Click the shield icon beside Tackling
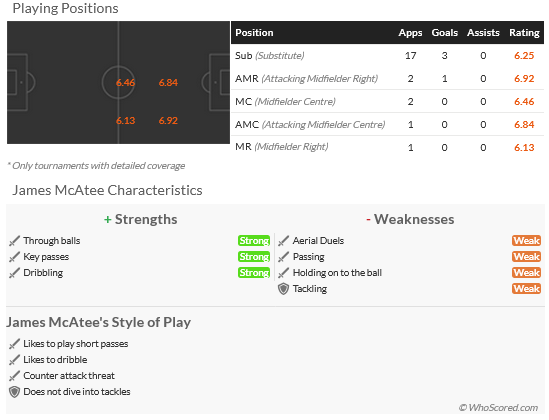Screen dimensions: 549x420 pos(284,289)
